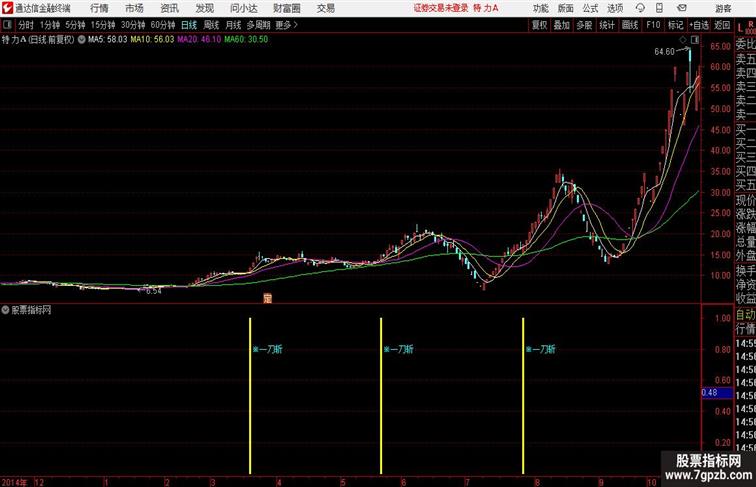Image resolution: width=756 pixels, height=487 pixels.
Task: Click the 统计 statistics toolbar button
Action: [x=607, y=25]
